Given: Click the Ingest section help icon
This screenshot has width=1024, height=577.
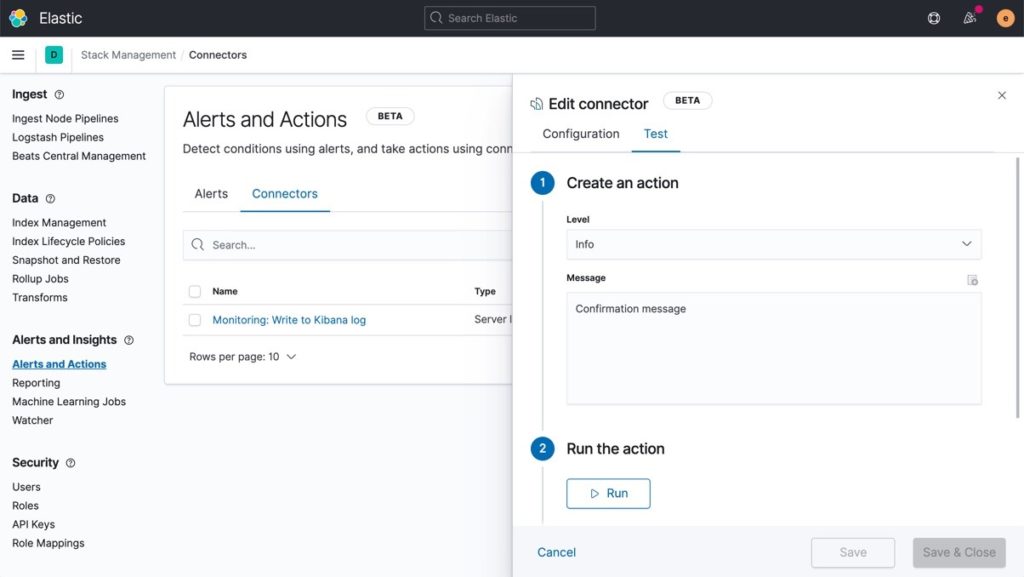Looking at the screenshot, I should tap(59, 95).
